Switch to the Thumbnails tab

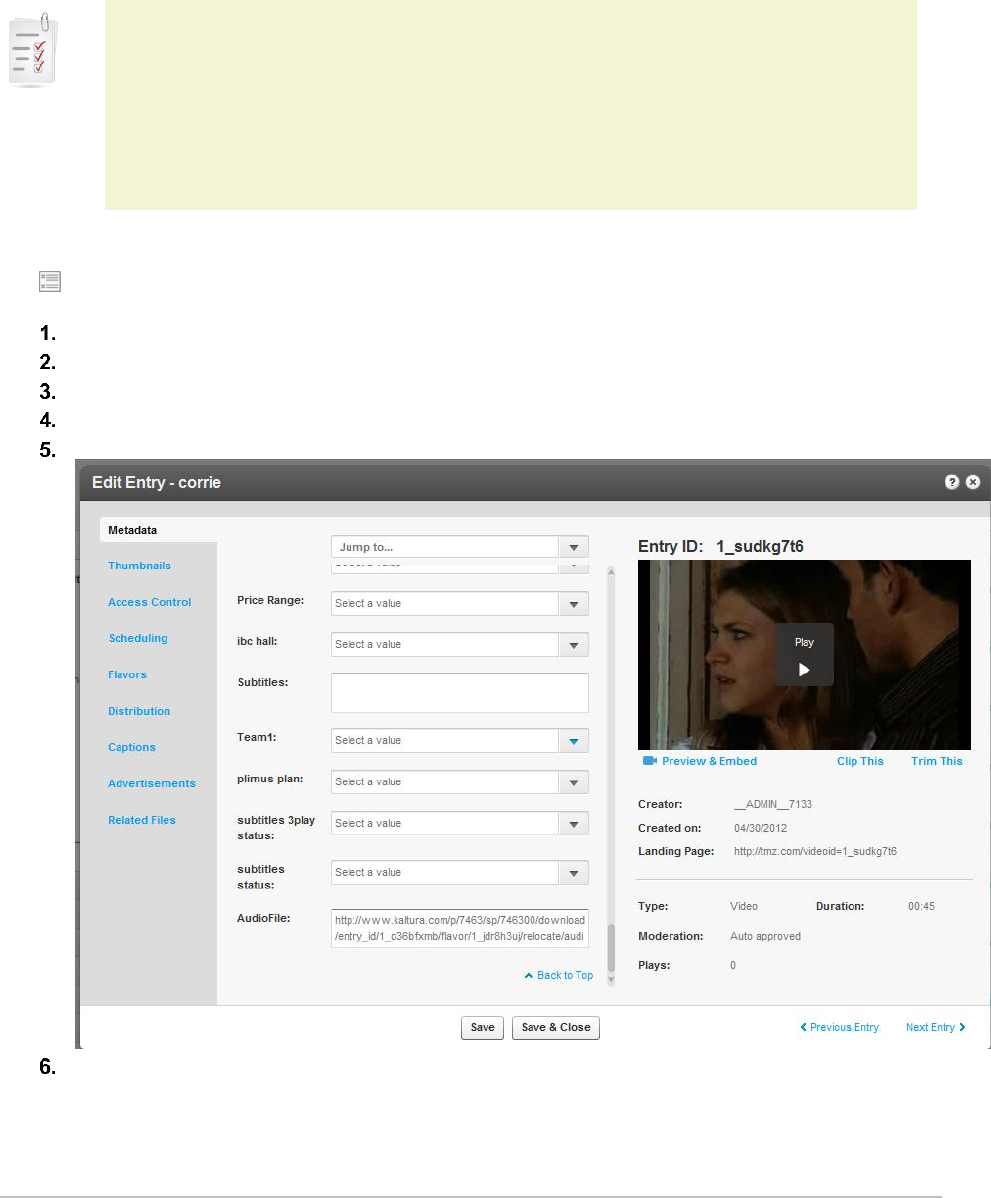[139, 566]
